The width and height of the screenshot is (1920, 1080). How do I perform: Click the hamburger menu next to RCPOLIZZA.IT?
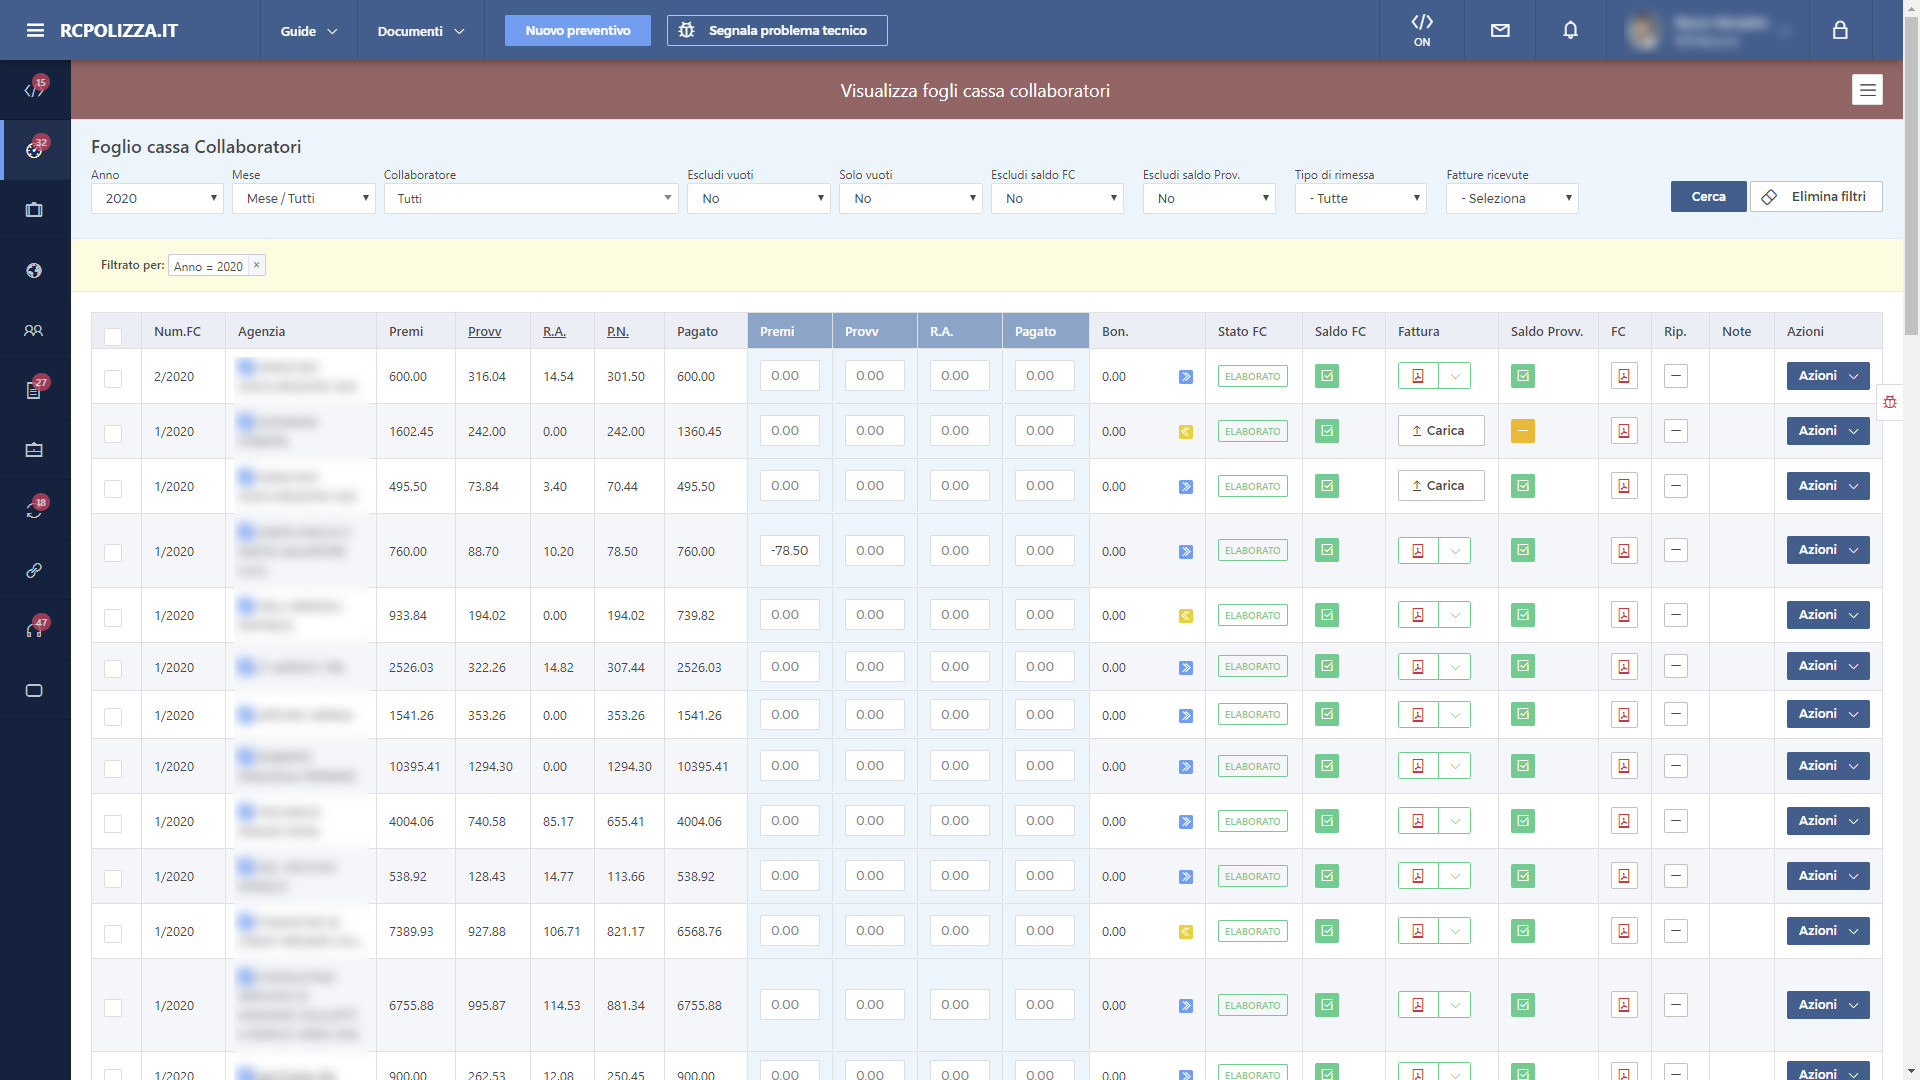(x=35, y=30)
